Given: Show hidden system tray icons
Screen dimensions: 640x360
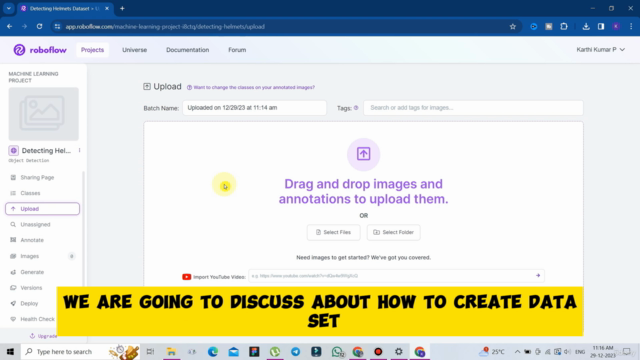Looking at the screenshot, I should (517, 351).
